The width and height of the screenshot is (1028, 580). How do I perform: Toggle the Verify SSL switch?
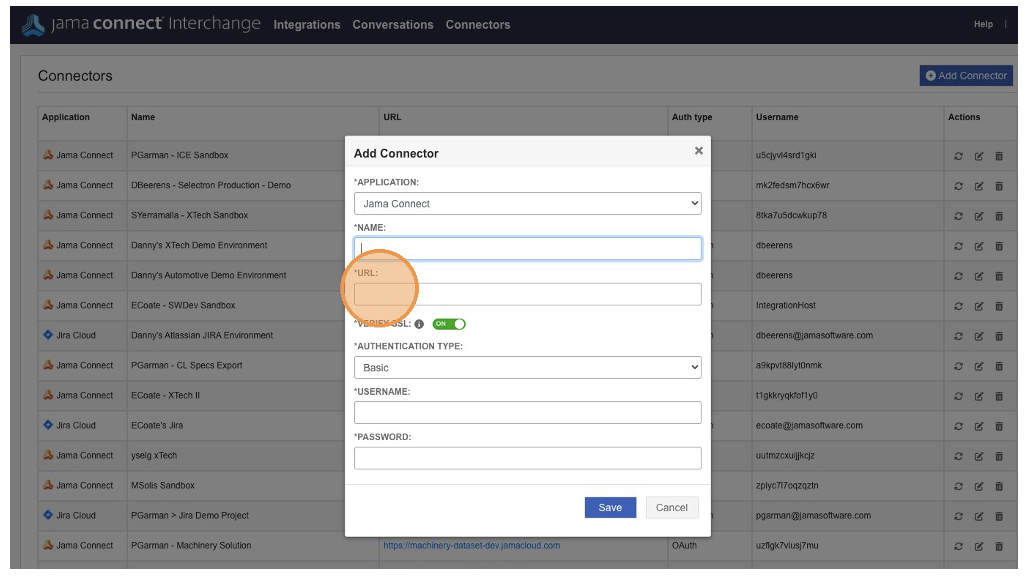click(x=449, y=324)
